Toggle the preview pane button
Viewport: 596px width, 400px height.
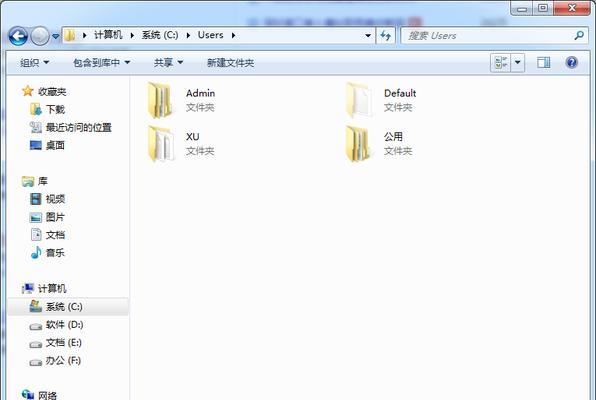(543, 62)
